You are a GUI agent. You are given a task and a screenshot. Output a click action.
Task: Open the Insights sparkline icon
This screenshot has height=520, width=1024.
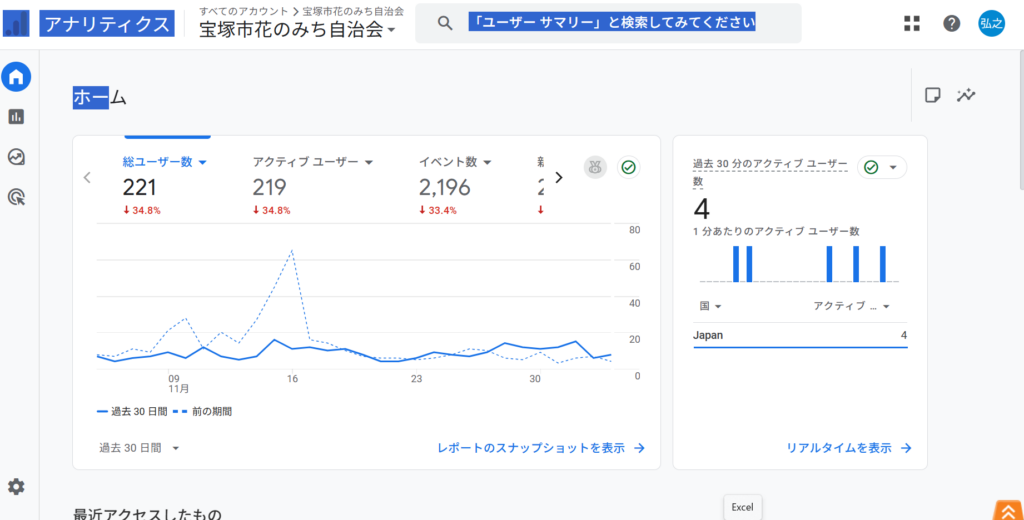(965, 95)
